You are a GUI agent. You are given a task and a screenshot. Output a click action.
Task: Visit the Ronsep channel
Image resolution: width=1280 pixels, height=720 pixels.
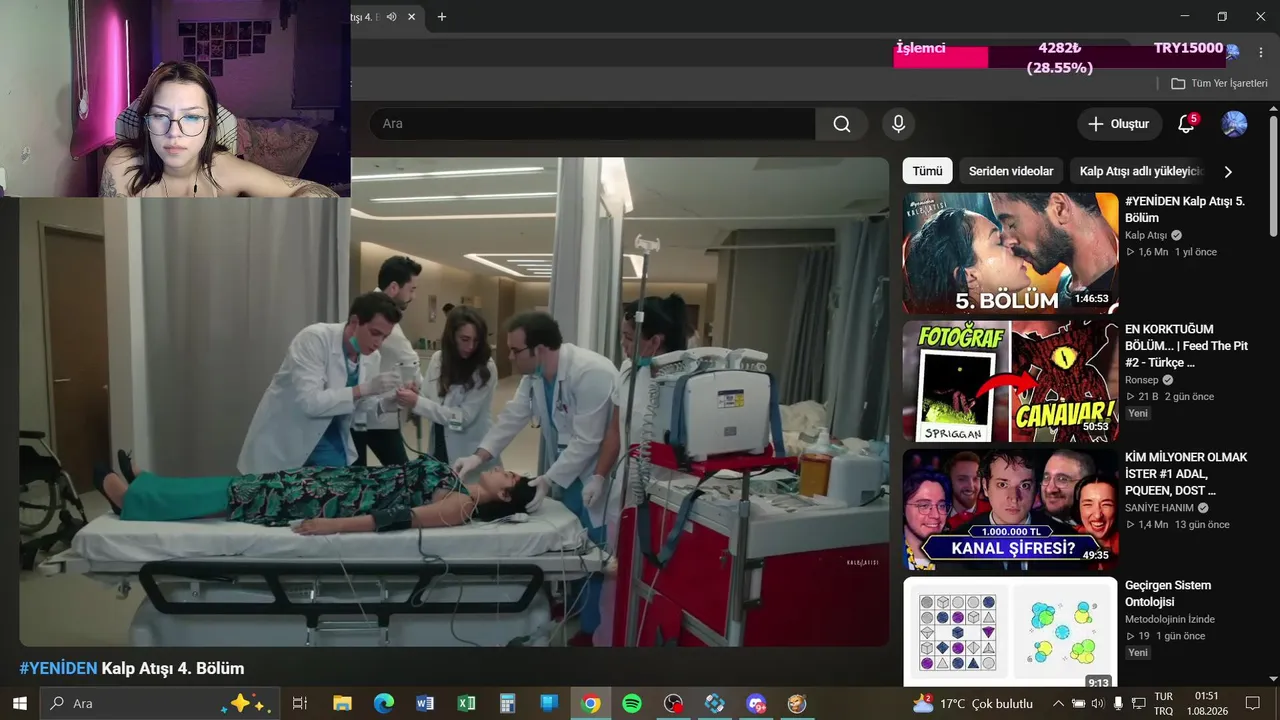(x=1142, y=380)
